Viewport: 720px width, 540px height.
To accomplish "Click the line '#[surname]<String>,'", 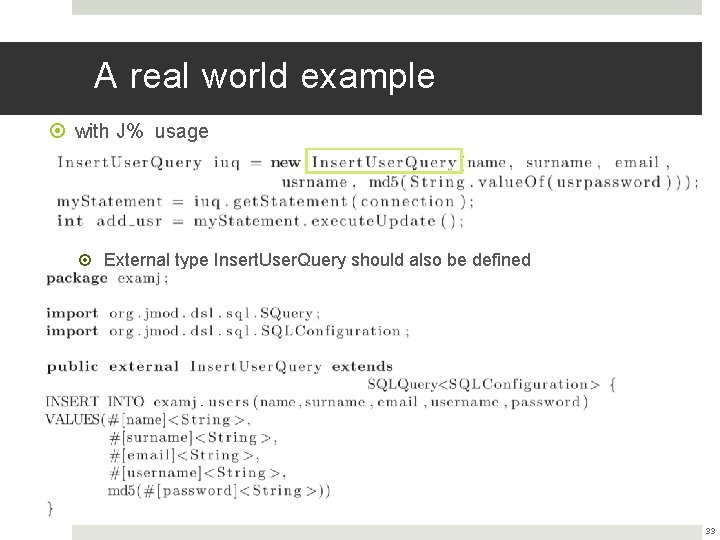I will tap(193, 438).
